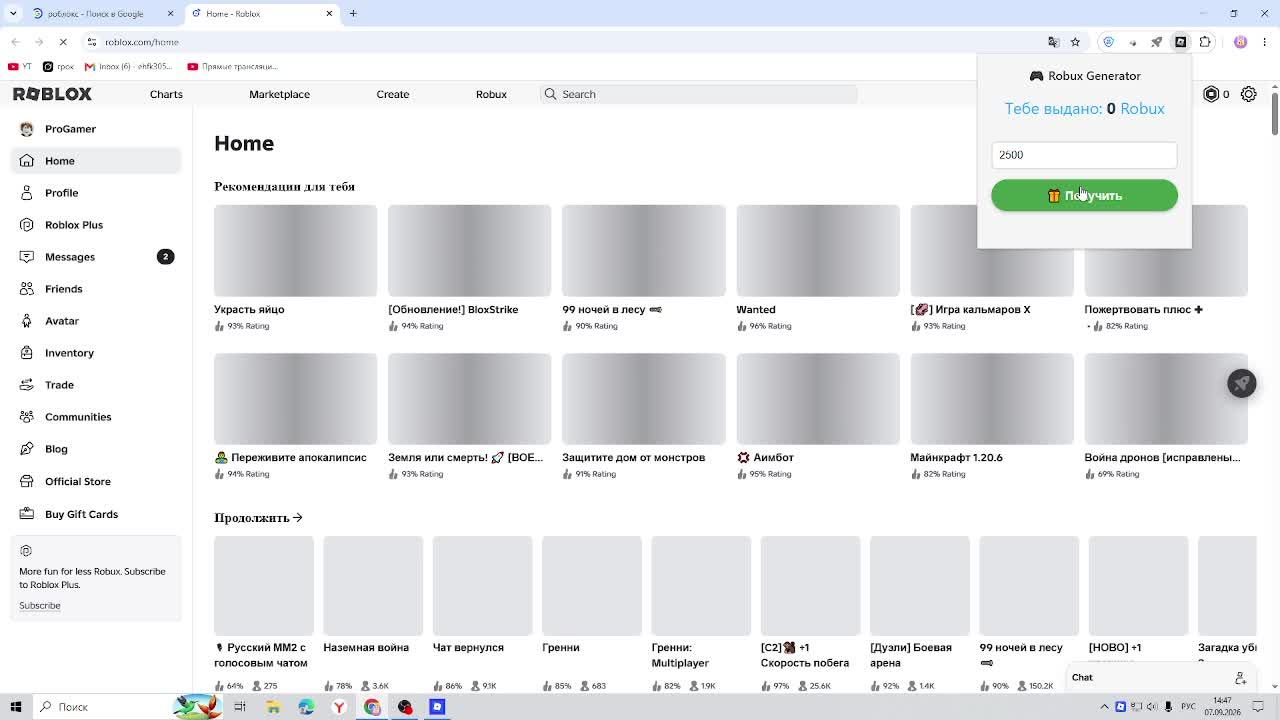
Task: Open the browser Extensions puzzle icon
Action: (1205, 42)
